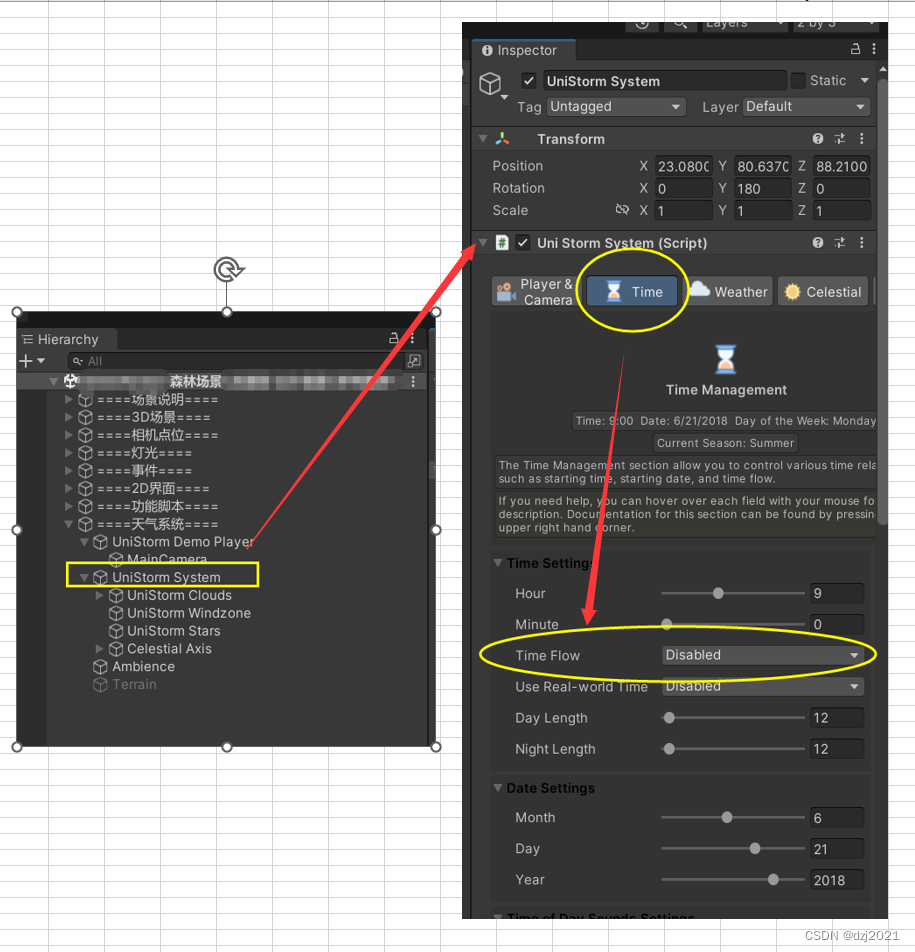The width and height of the screenshot is (915, 952).
Task: Adjust the Day Length slider
Action: pyautogui.click(x=669, y=718)
